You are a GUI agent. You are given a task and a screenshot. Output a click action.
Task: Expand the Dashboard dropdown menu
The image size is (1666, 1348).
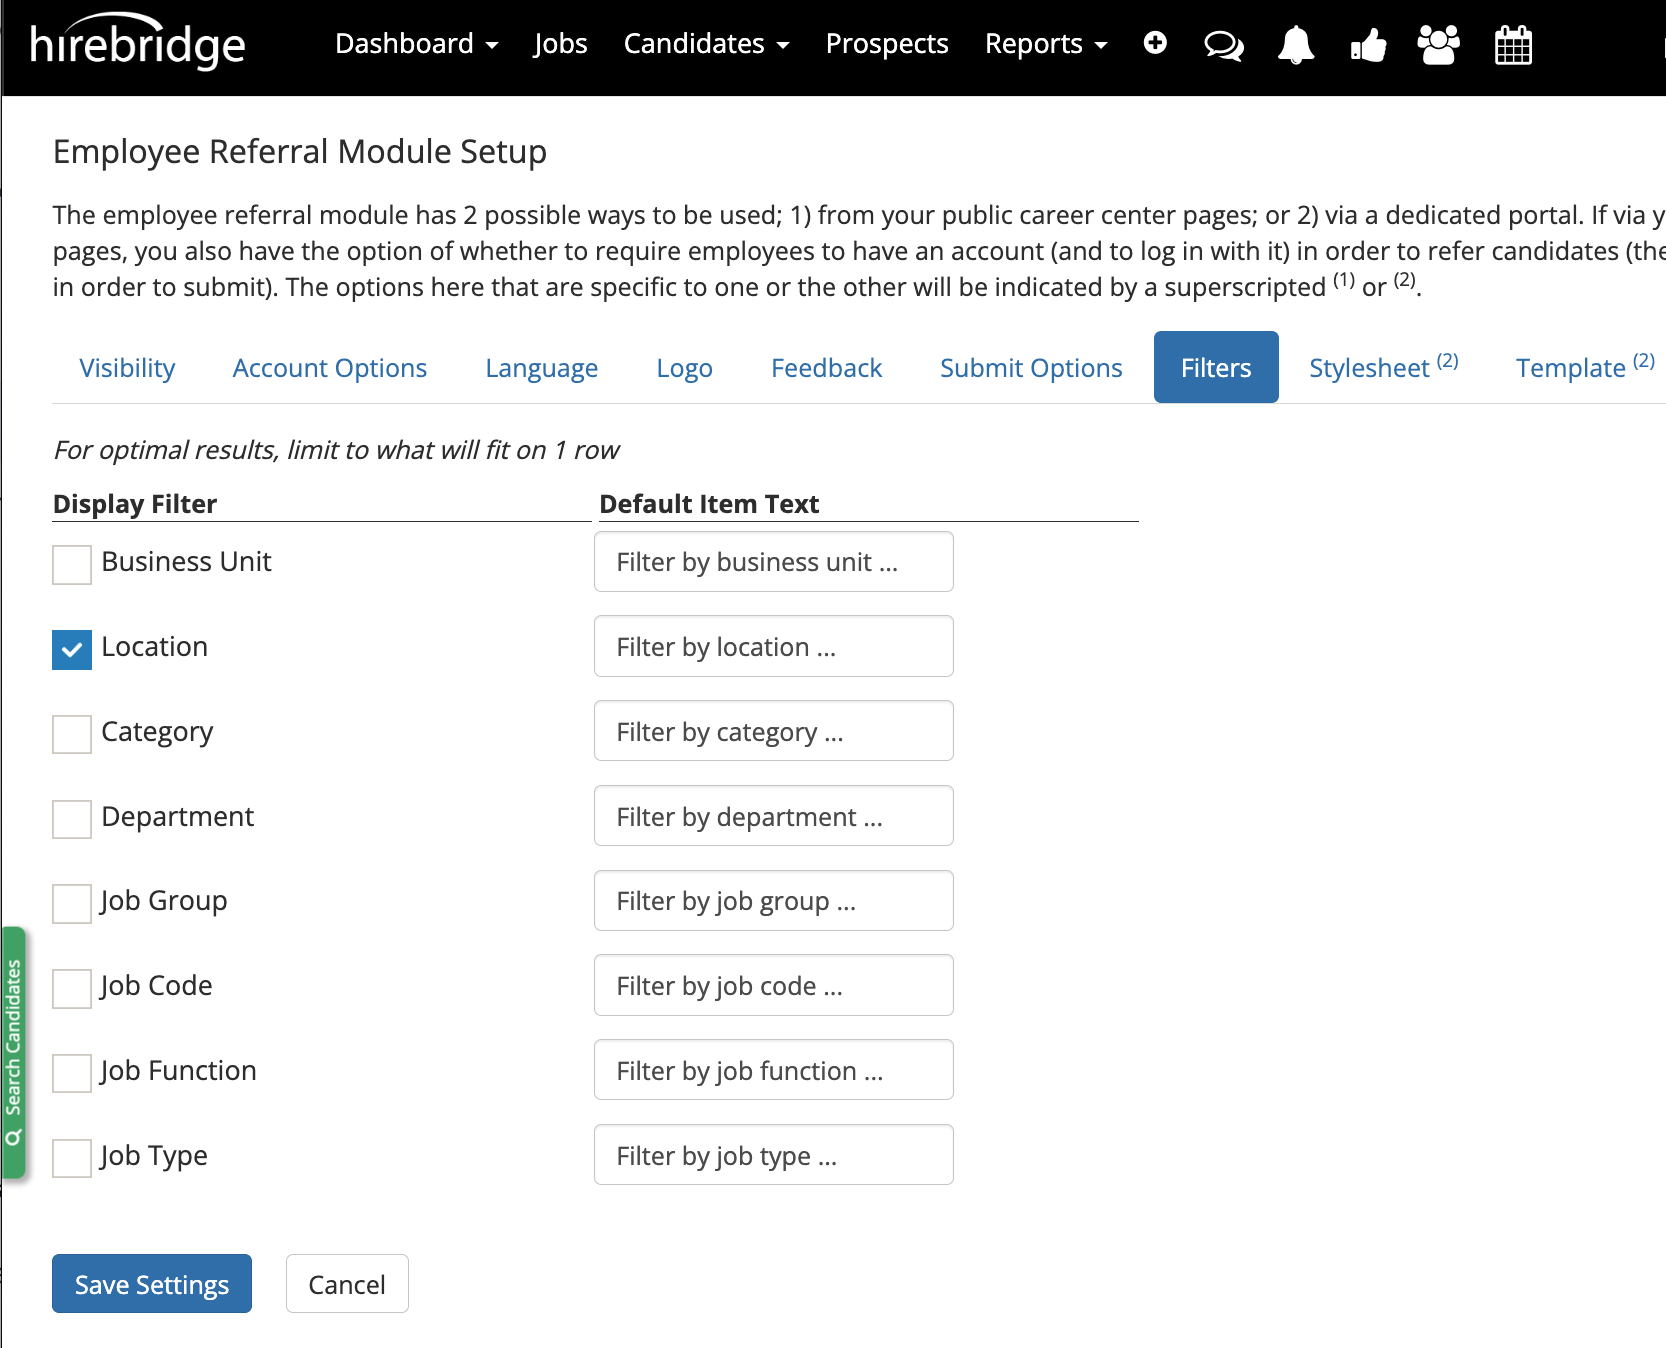coord(416,44)
